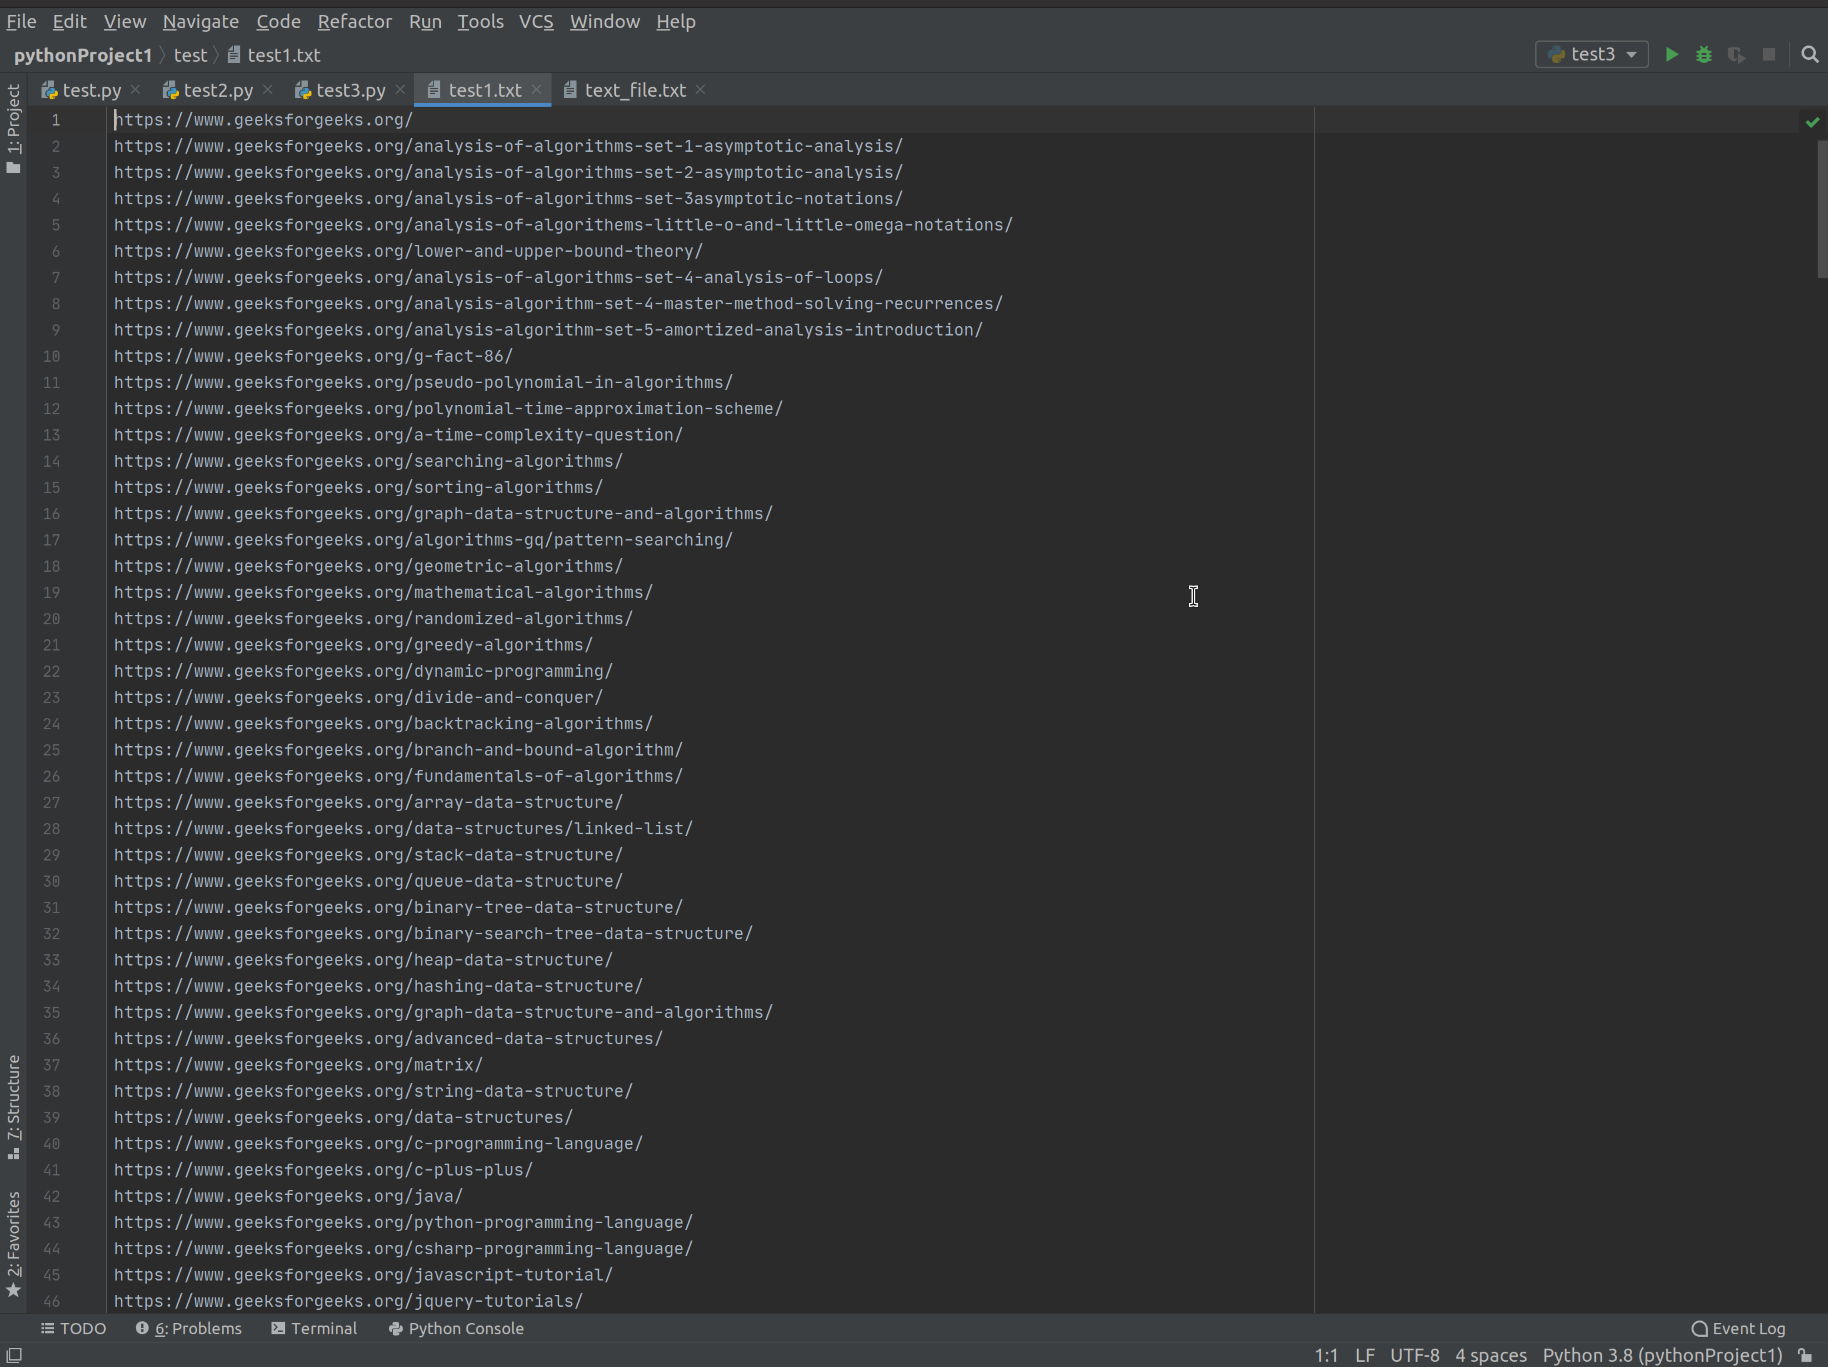Open the Terminal tool window
1828x1367 pixels.
(x=314, y=1328)
